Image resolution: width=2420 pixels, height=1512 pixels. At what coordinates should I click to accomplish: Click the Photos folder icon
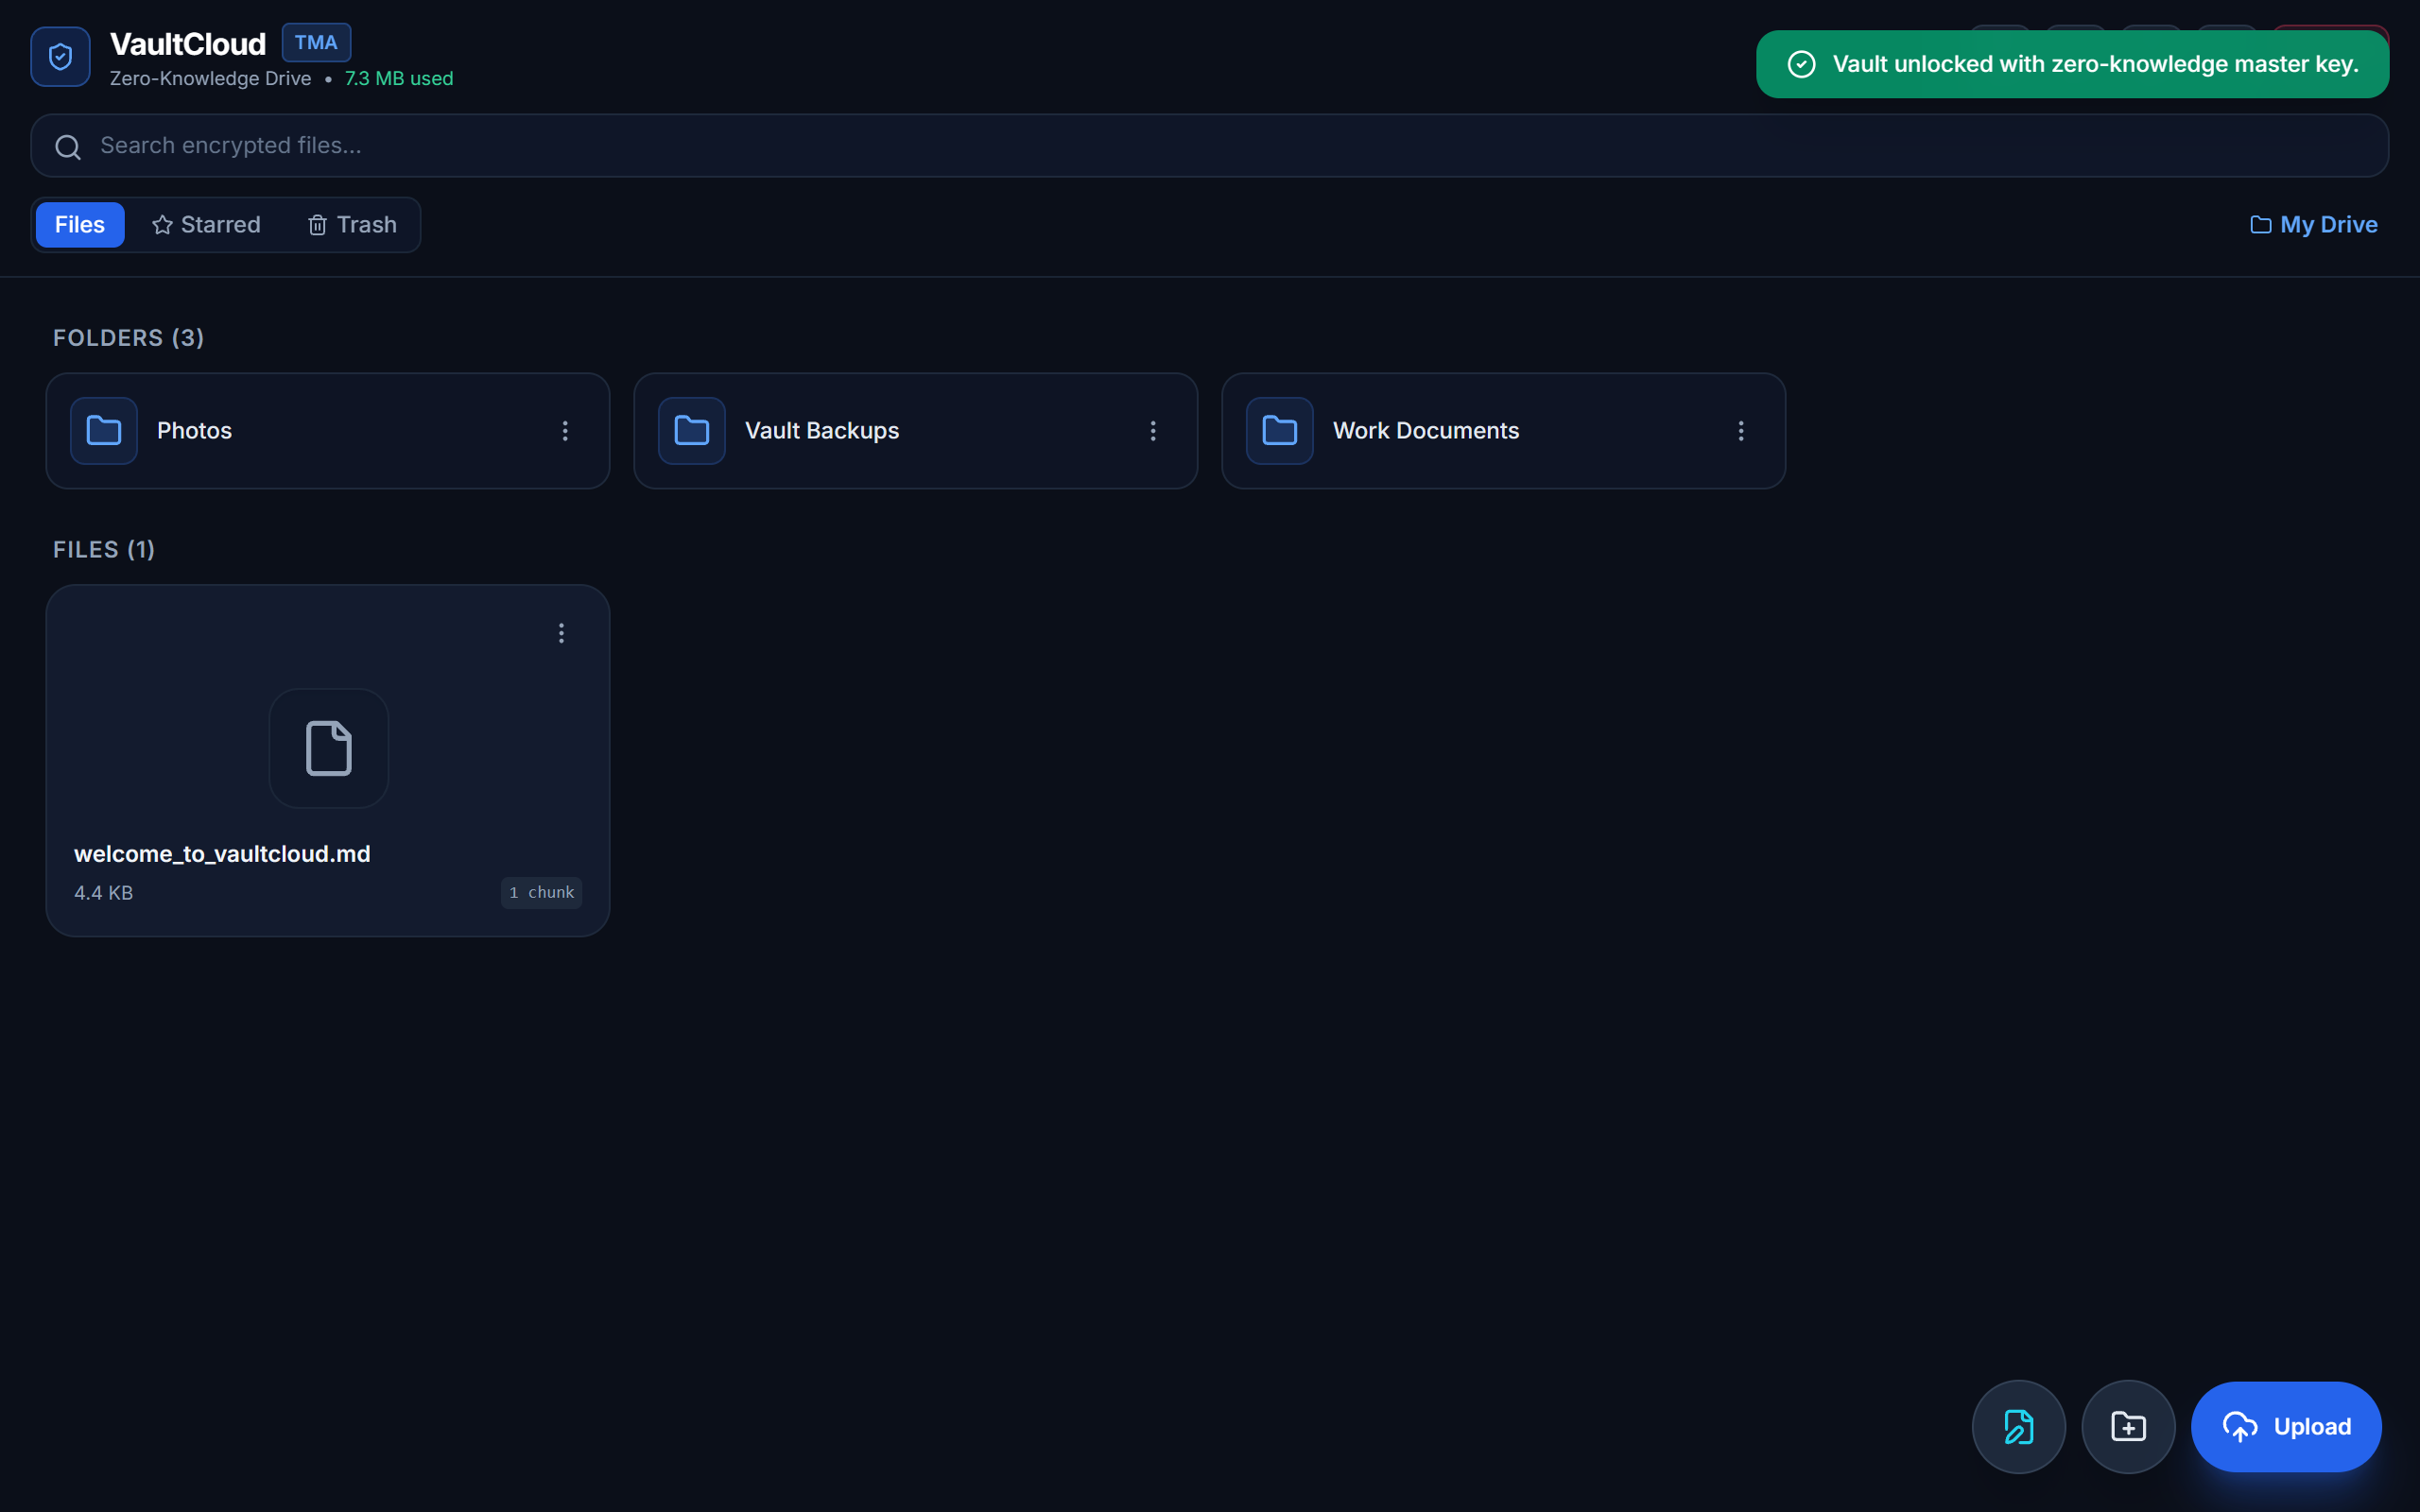point(104,431)
